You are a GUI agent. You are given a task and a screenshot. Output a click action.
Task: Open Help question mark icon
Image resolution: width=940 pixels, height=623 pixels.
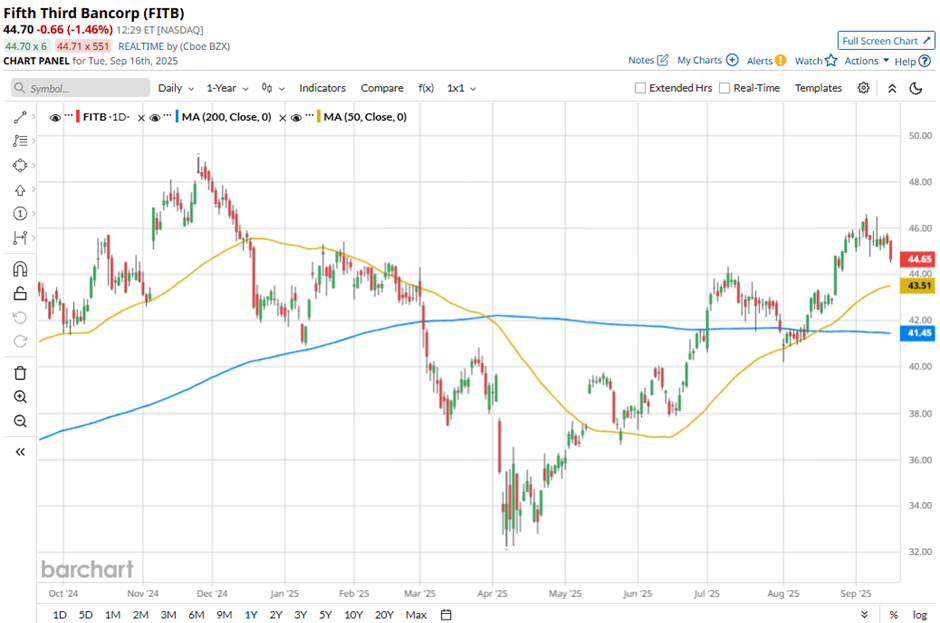(x=925, y=61)
